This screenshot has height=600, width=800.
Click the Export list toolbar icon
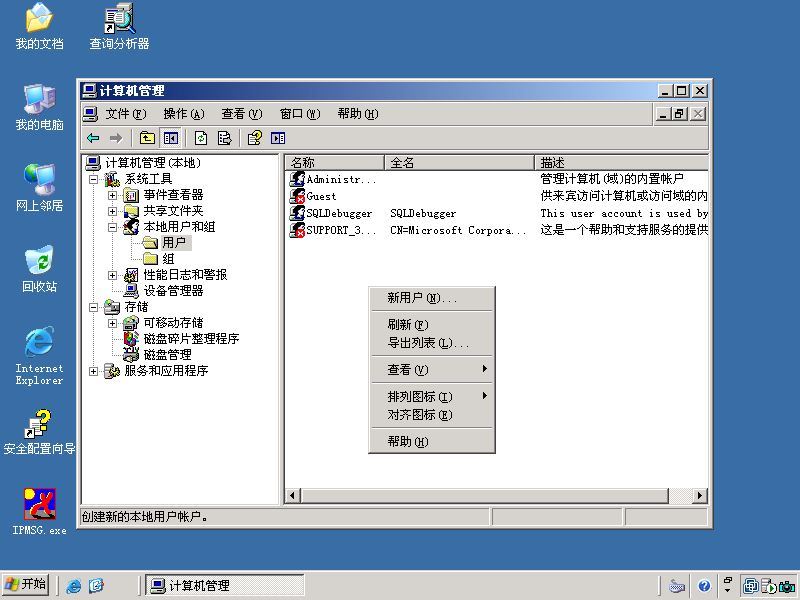coord(224,138)
